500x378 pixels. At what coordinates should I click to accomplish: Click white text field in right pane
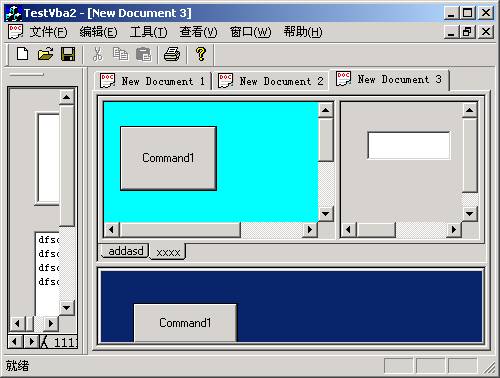pyautogui.click(x=409, y=145)
